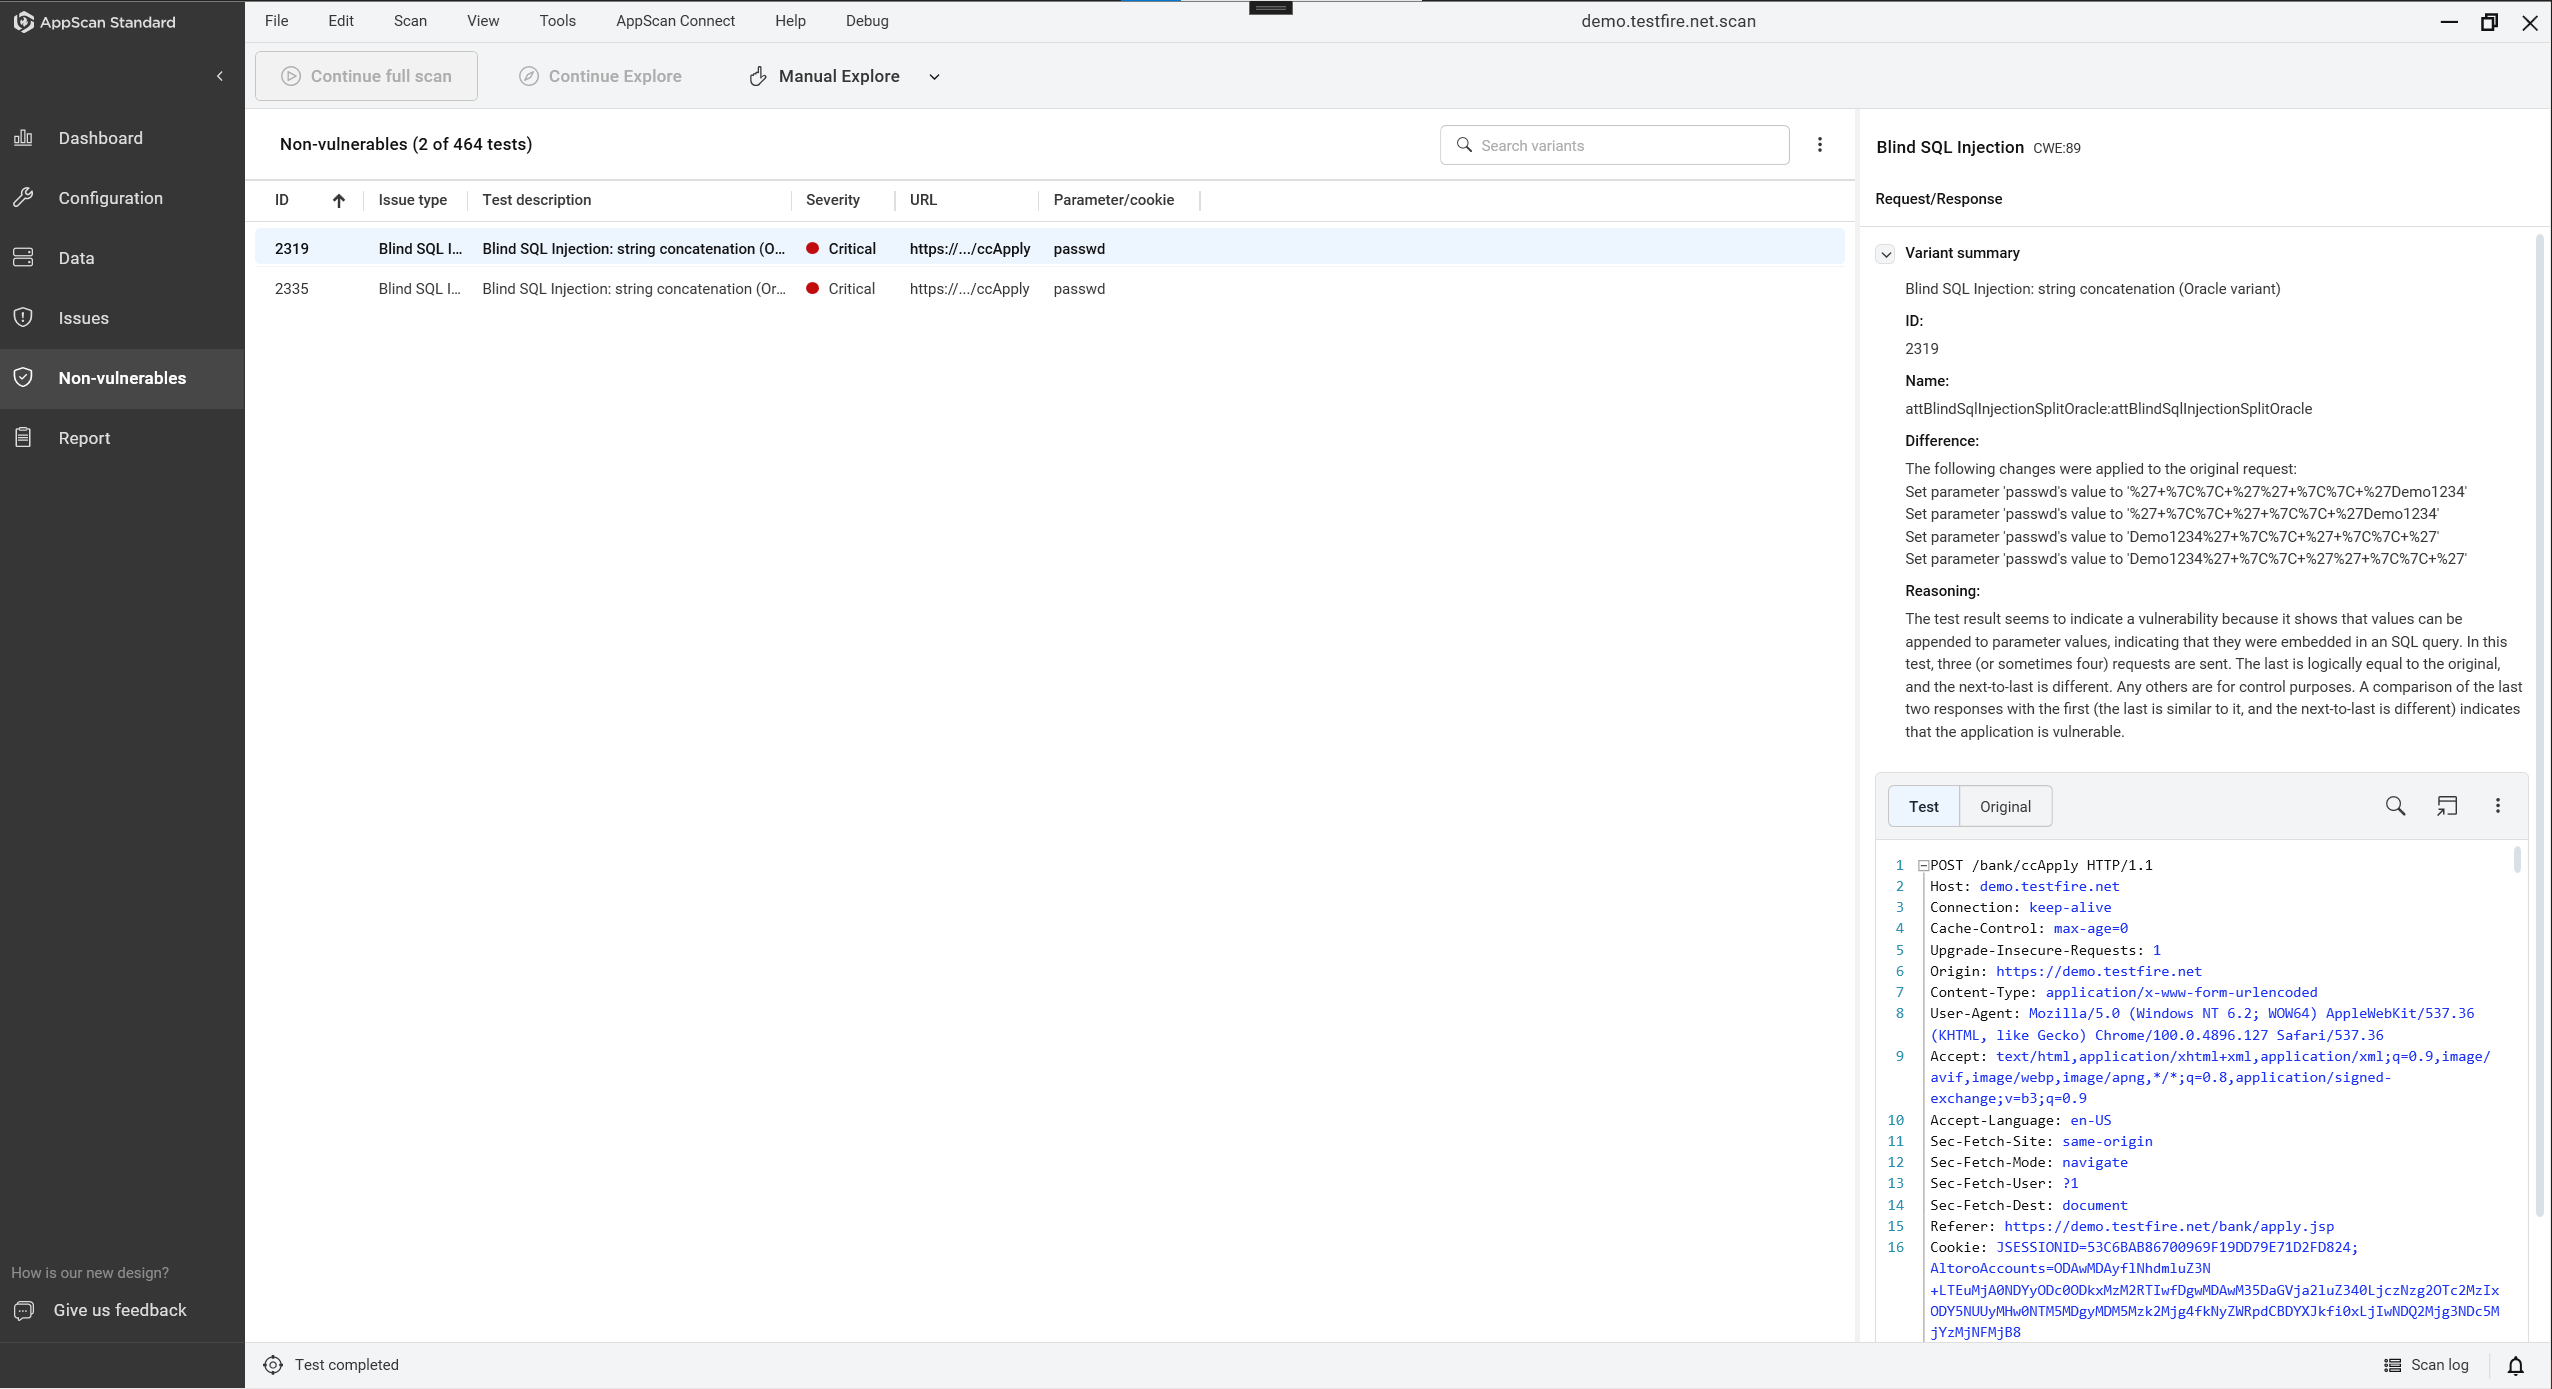Click the Report sidebar icon
Image resolution: width=2552 pixels, height=1389 pixels.
click(x=22, y=436)
